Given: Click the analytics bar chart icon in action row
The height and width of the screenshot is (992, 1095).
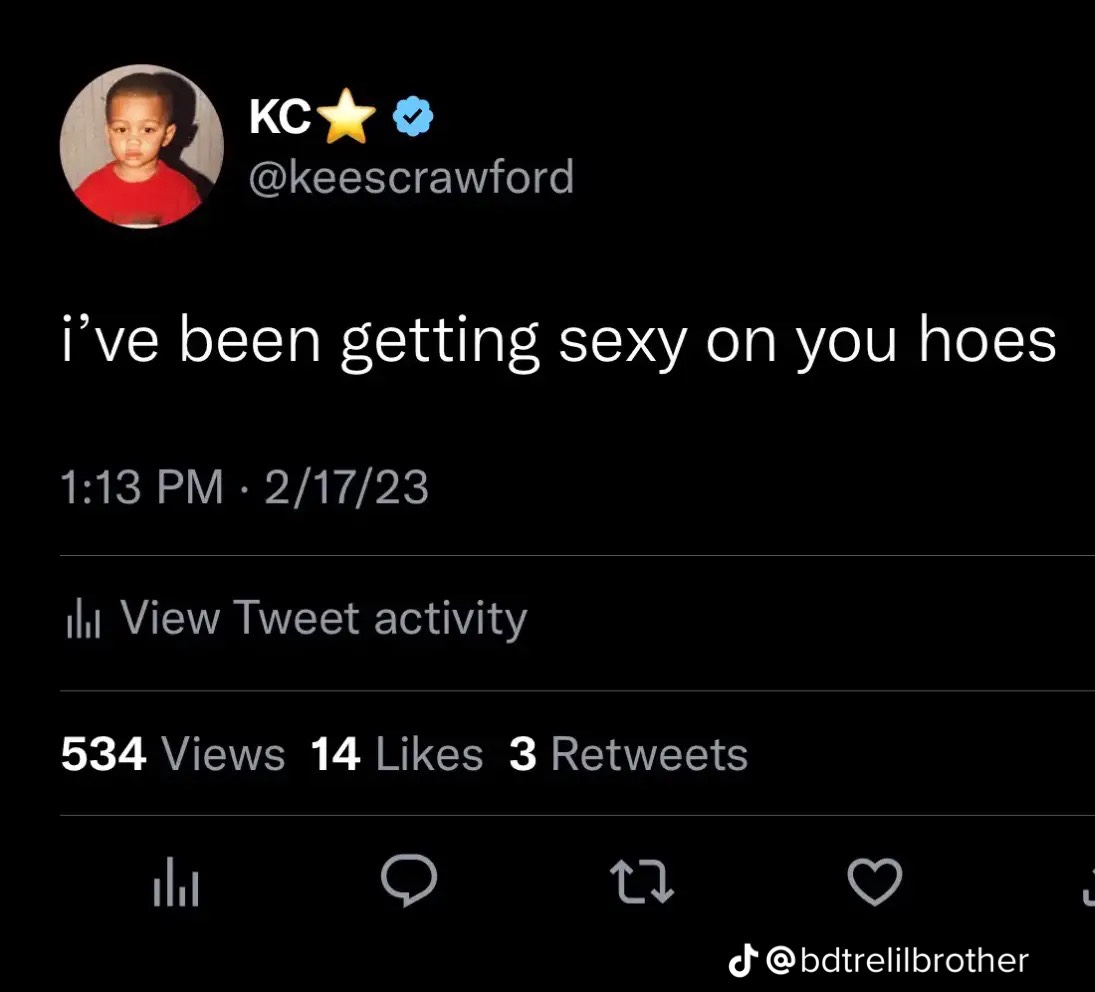Looking at the screenshot, I should (176, 885).
